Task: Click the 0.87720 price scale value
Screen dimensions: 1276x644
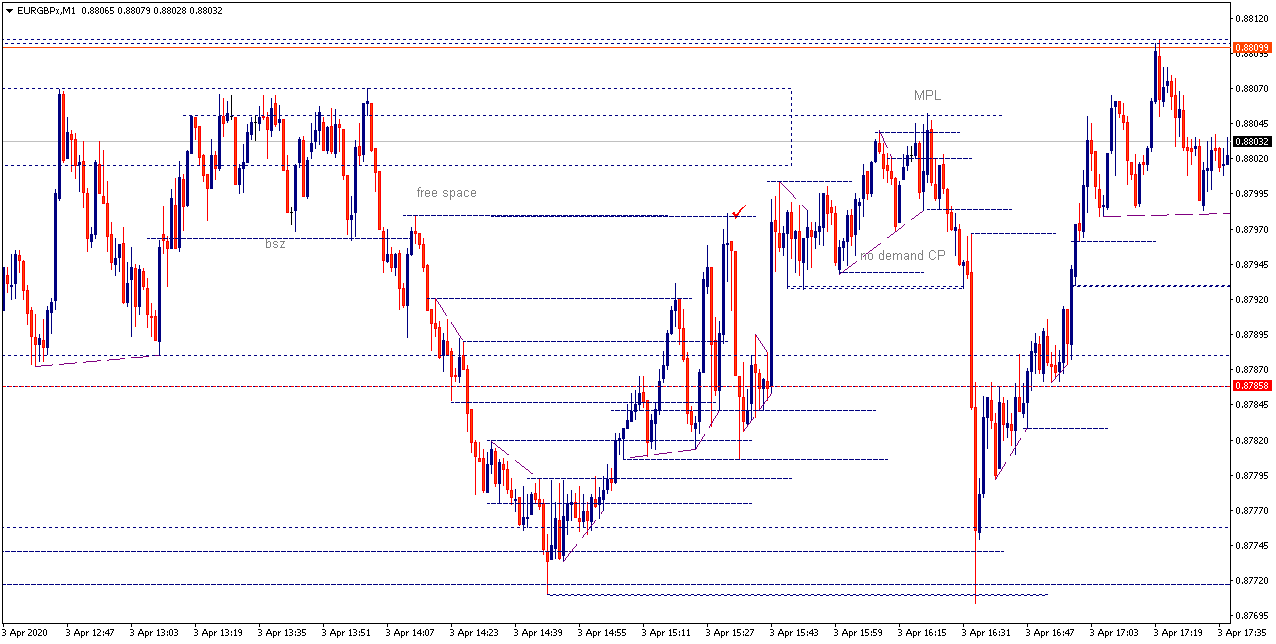Action: pos(1253,581)
